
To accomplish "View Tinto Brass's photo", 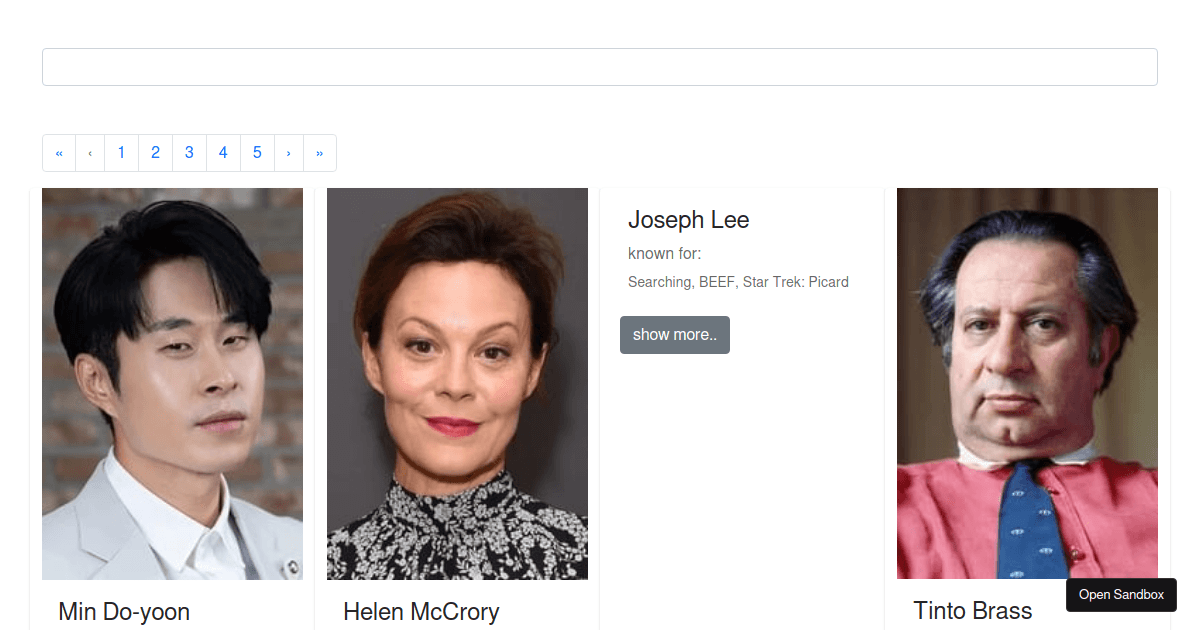I will tap(1027, 383).
